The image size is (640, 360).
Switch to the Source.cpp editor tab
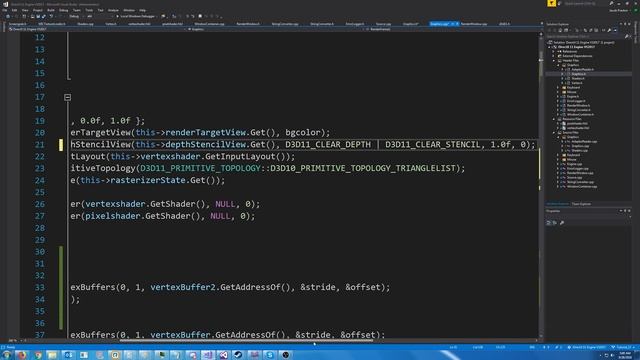click(x=383, y=24)
